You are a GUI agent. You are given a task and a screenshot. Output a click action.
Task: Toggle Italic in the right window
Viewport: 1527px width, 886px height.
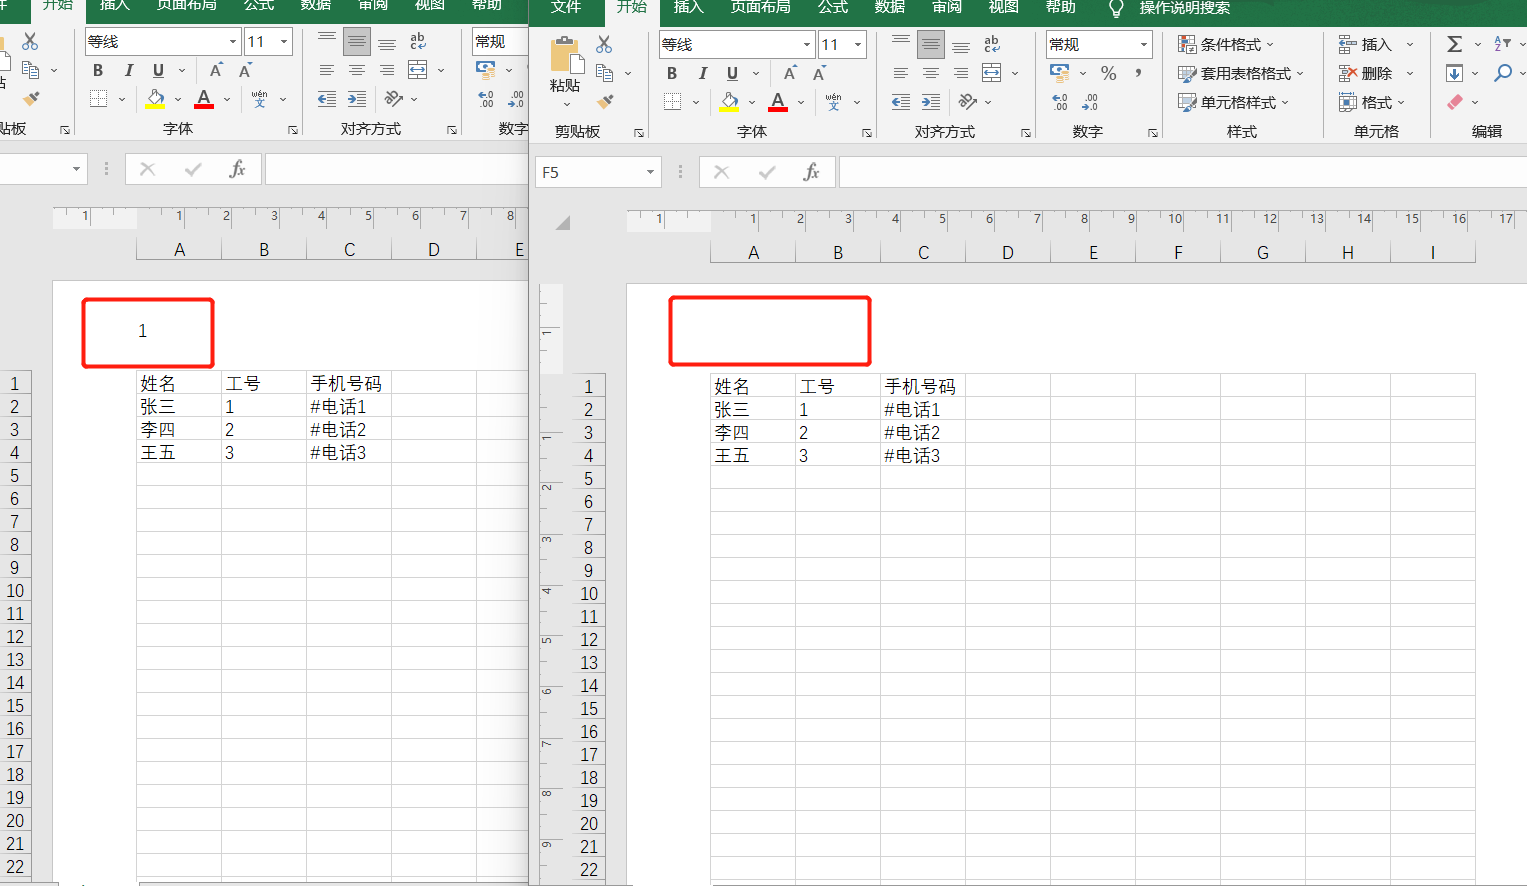tap(703, 73)
